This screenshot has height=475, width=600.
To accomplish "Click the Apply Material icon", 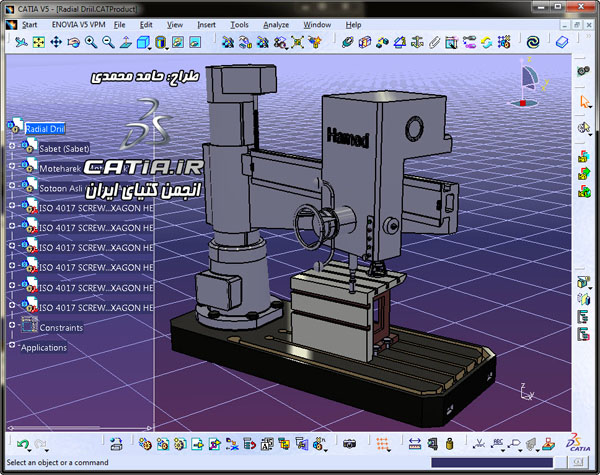I will (x=548, y=444).
